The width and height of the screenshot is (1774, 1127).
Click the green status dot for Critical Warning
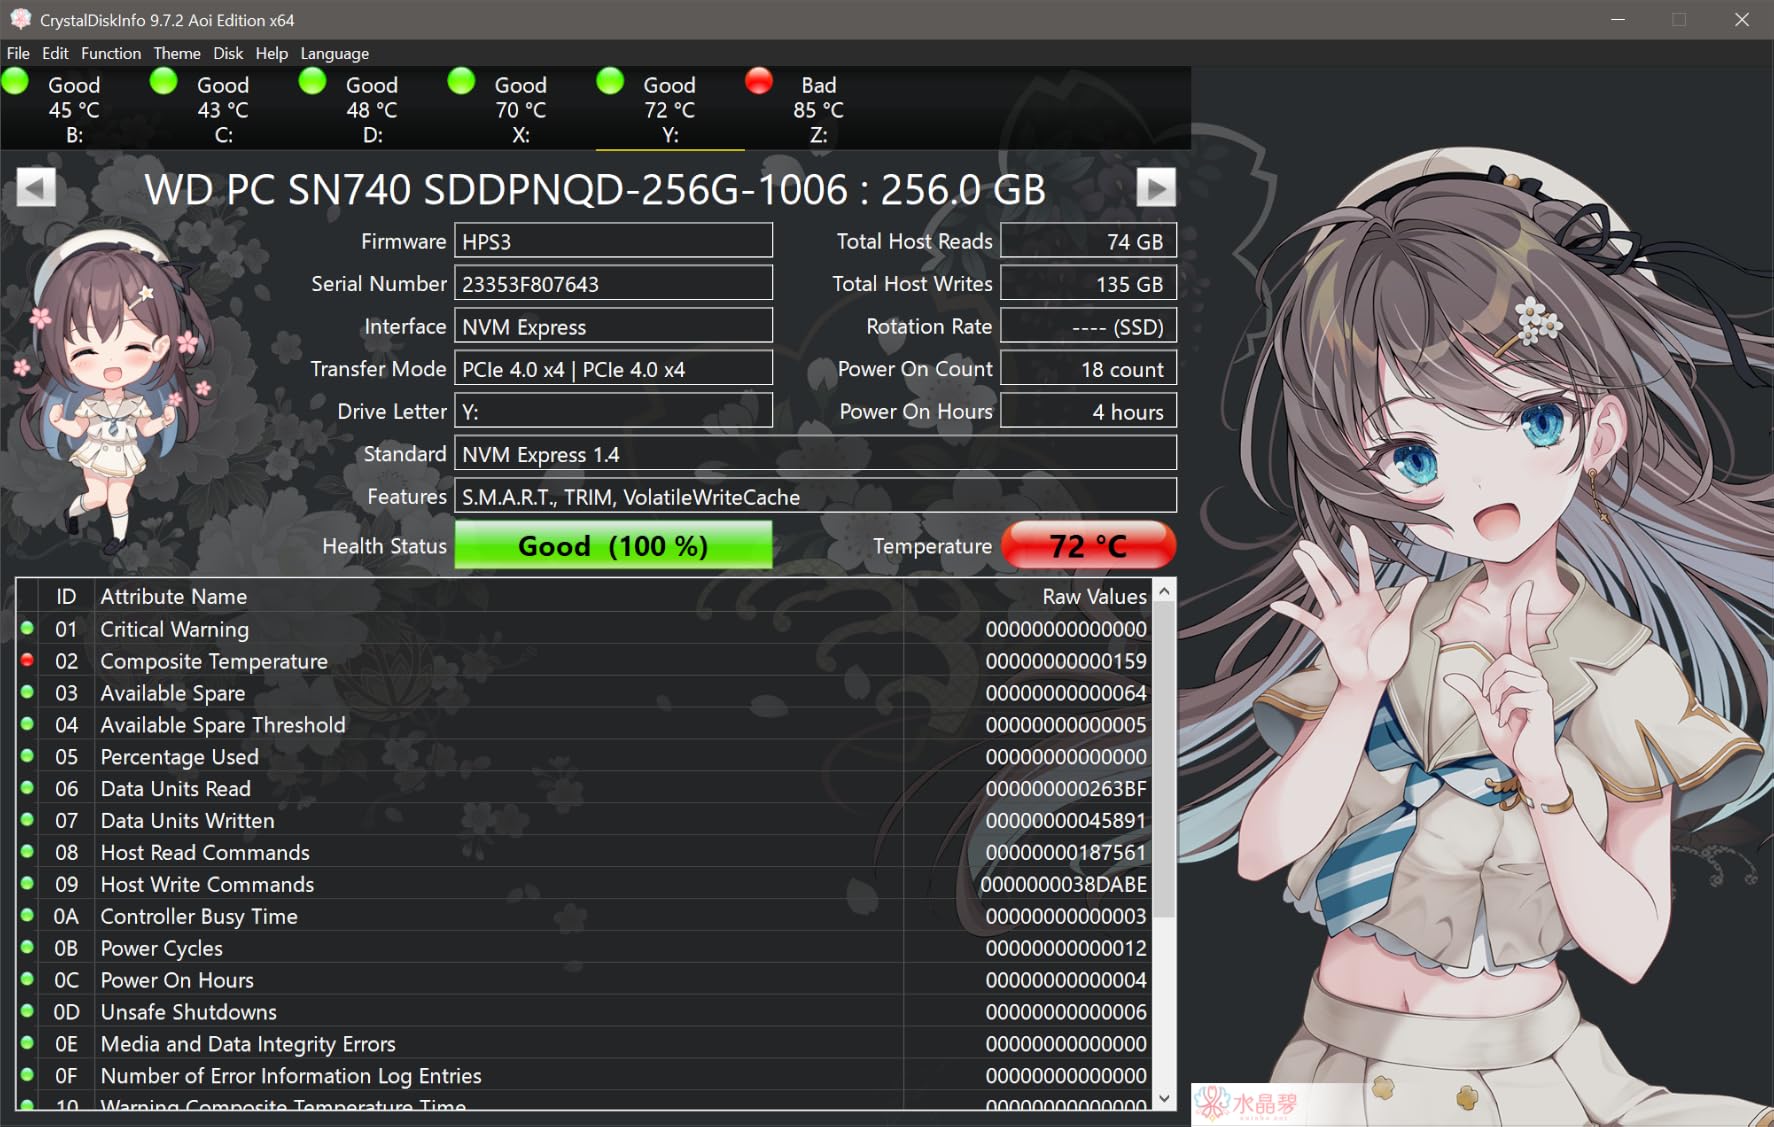pyautogui.click(x=27, y=628)
